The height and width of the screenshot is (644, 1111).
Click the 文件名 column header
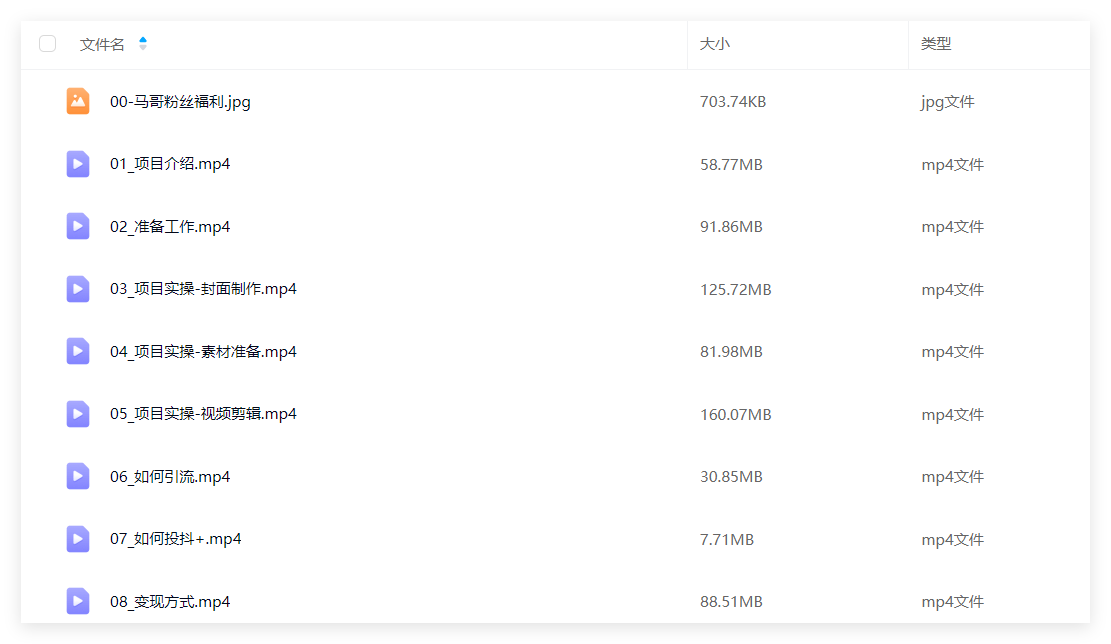click(x=102, y=44)
